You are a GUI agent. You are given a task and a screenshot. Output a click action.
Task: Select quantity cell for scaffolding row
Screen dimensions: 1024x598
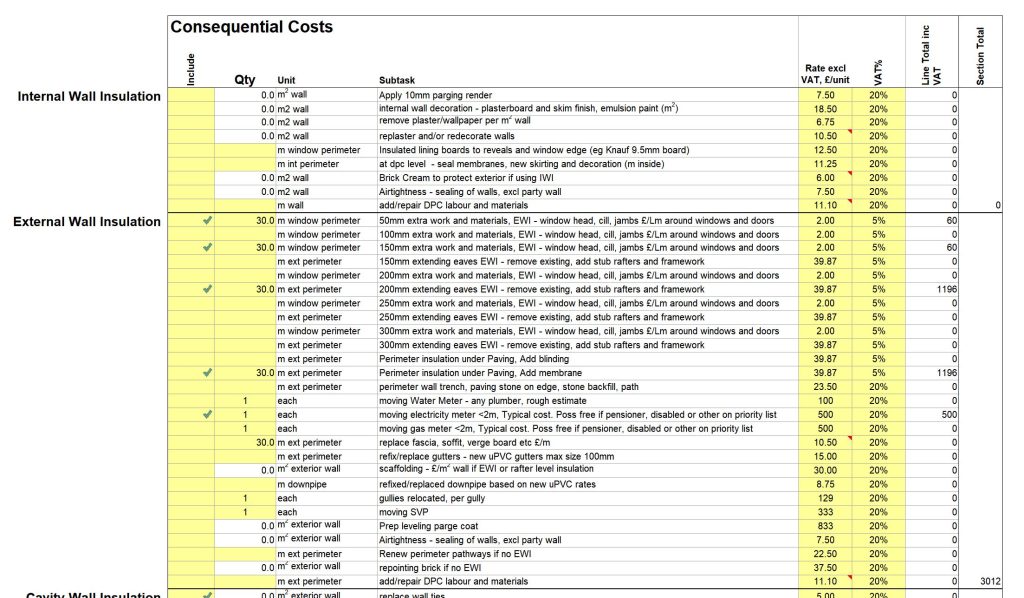click(x=245, y=470)
